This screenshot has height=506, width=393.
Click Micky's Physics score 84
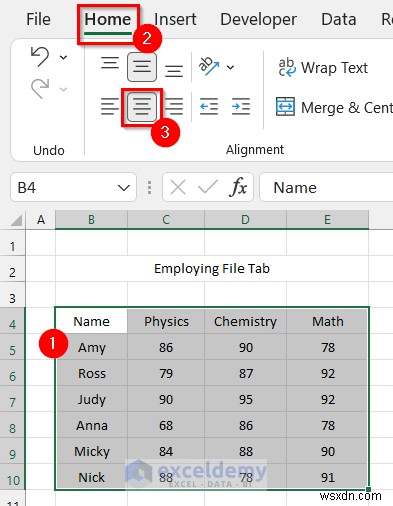[x=166, y=451]
